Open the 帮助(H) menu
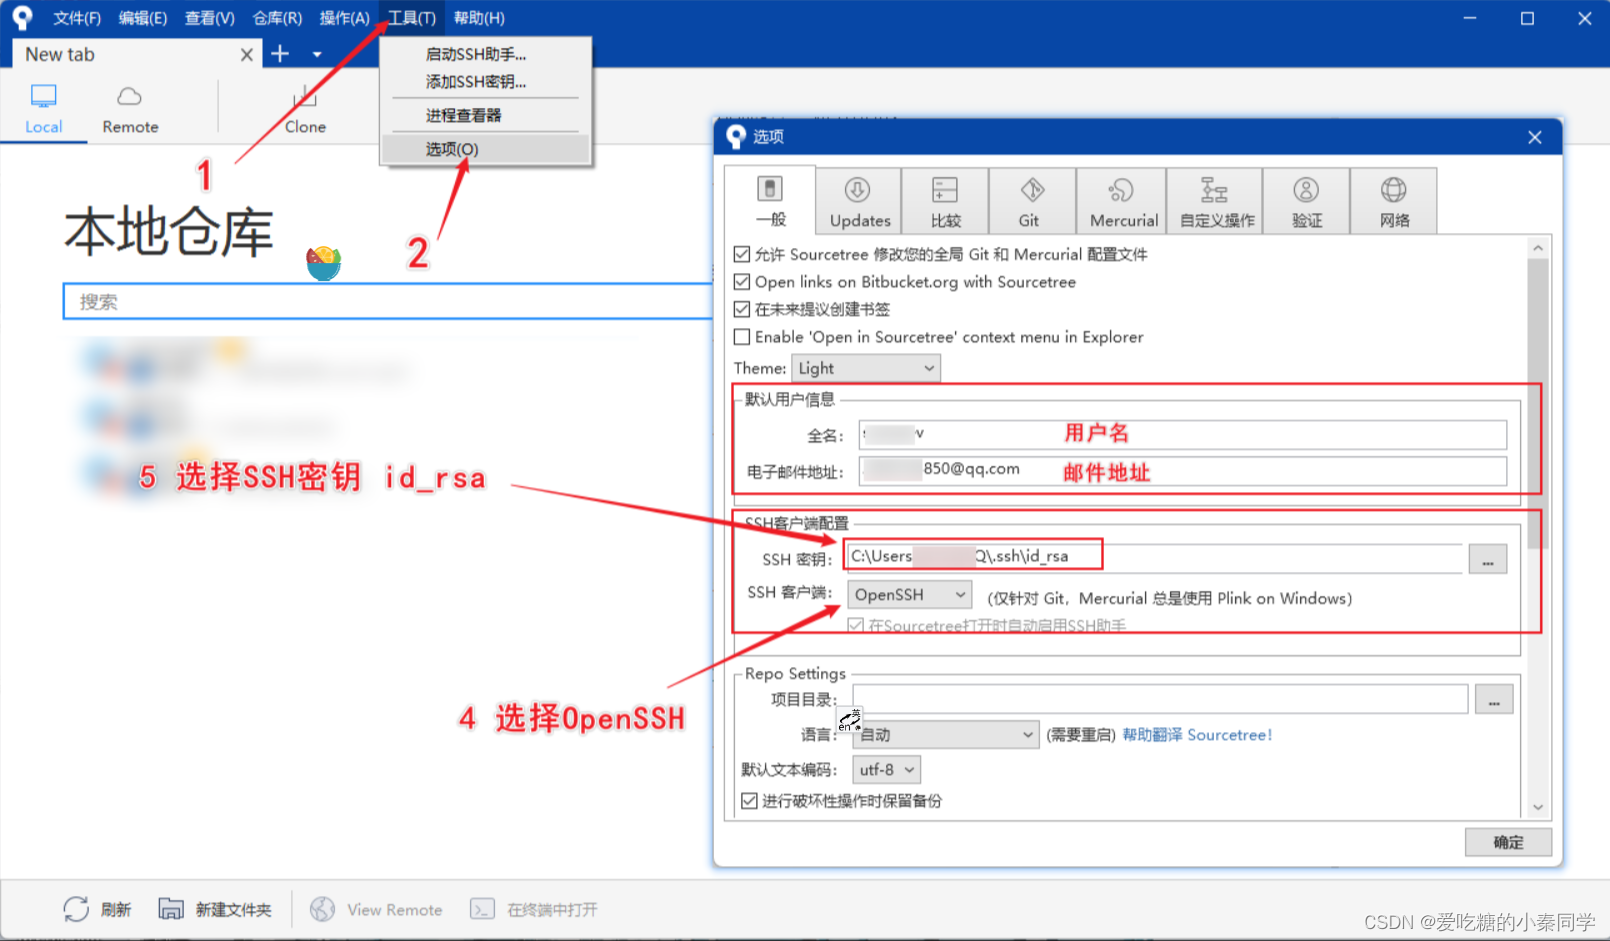Screen dimensions: 1610x941 479,18
